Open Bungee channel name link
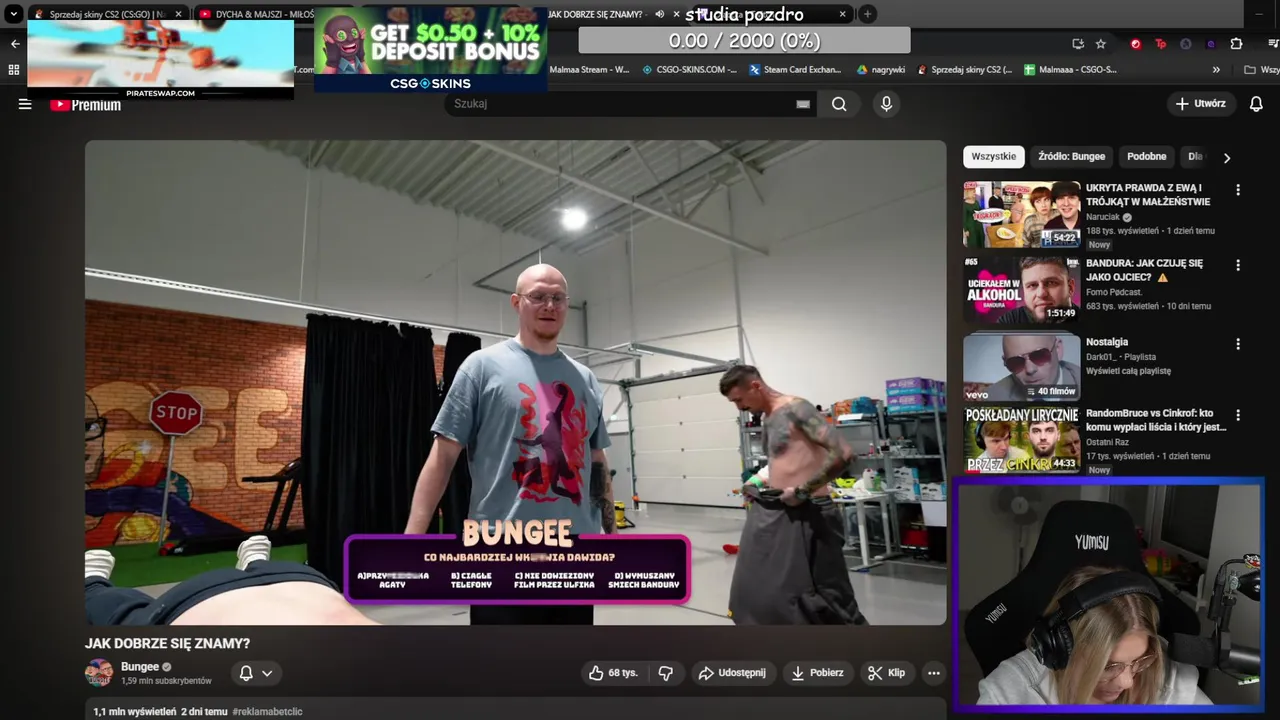 point(140,667)
